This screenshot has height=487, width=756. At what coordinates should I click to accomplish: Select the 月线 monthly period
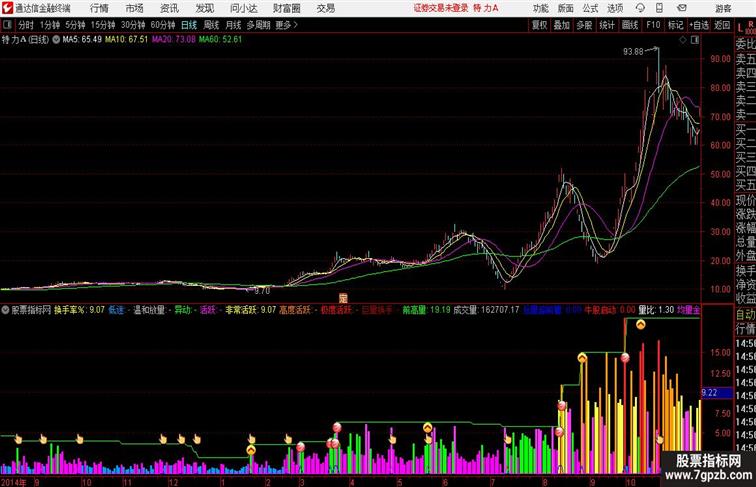click(x=233, y=25)
